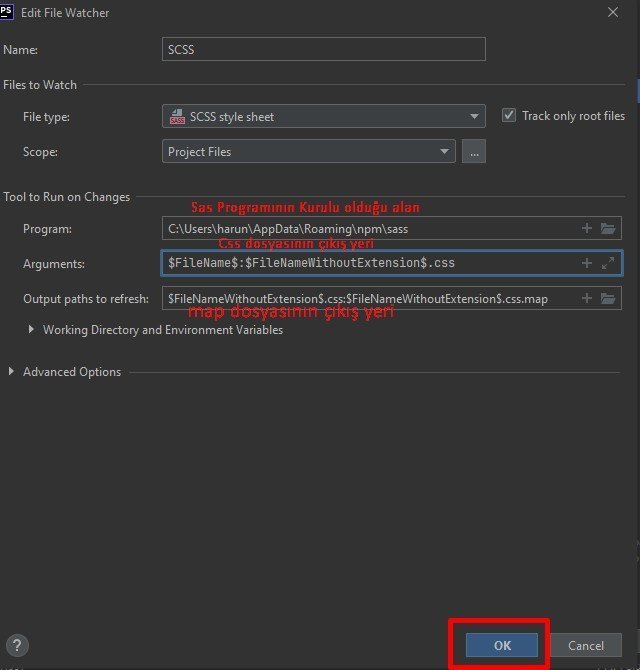Click into the Name field containing SCSS

click(x=323, y=49)
